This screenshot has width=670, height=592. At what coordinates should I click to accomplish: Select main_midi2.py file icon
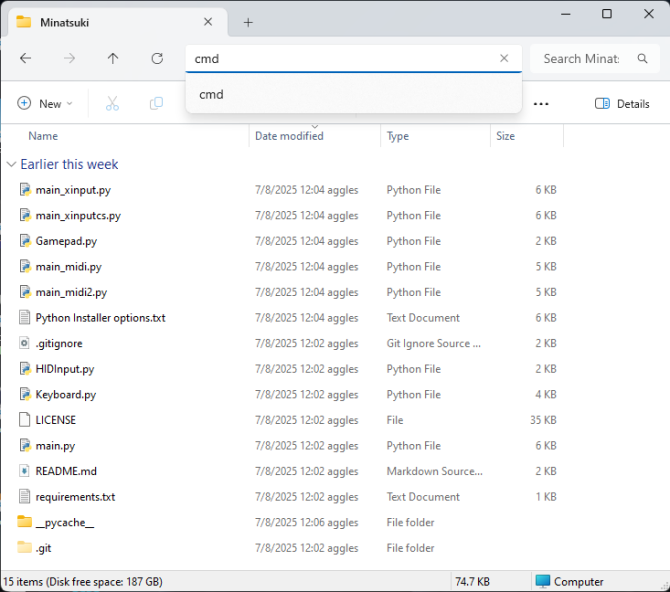(25, 292)
